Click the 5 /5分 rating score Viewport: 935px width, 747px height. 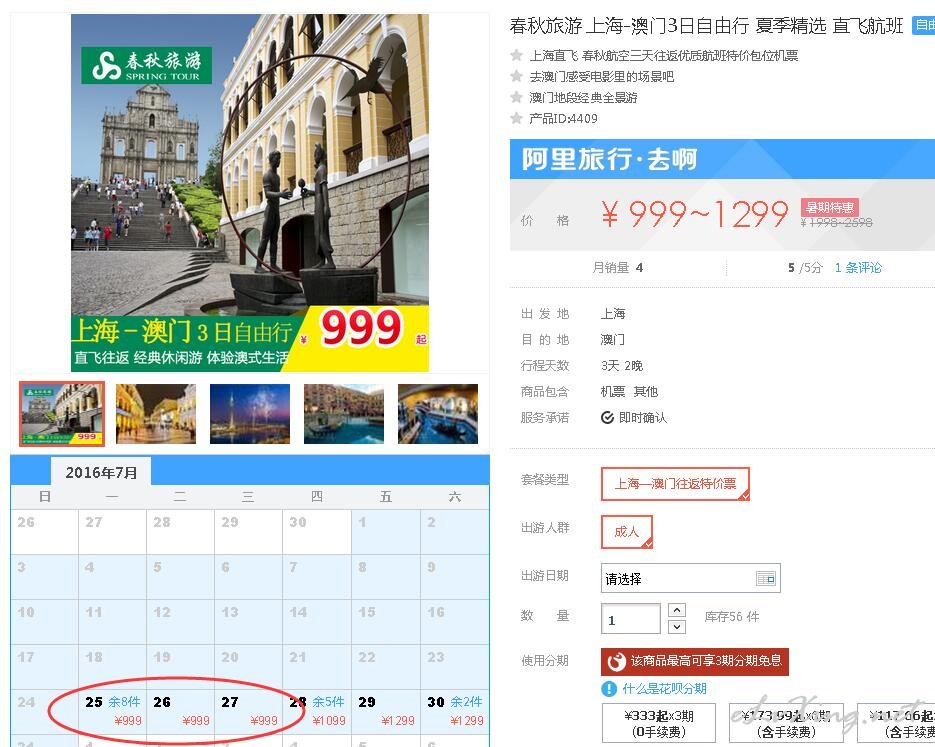804,268
